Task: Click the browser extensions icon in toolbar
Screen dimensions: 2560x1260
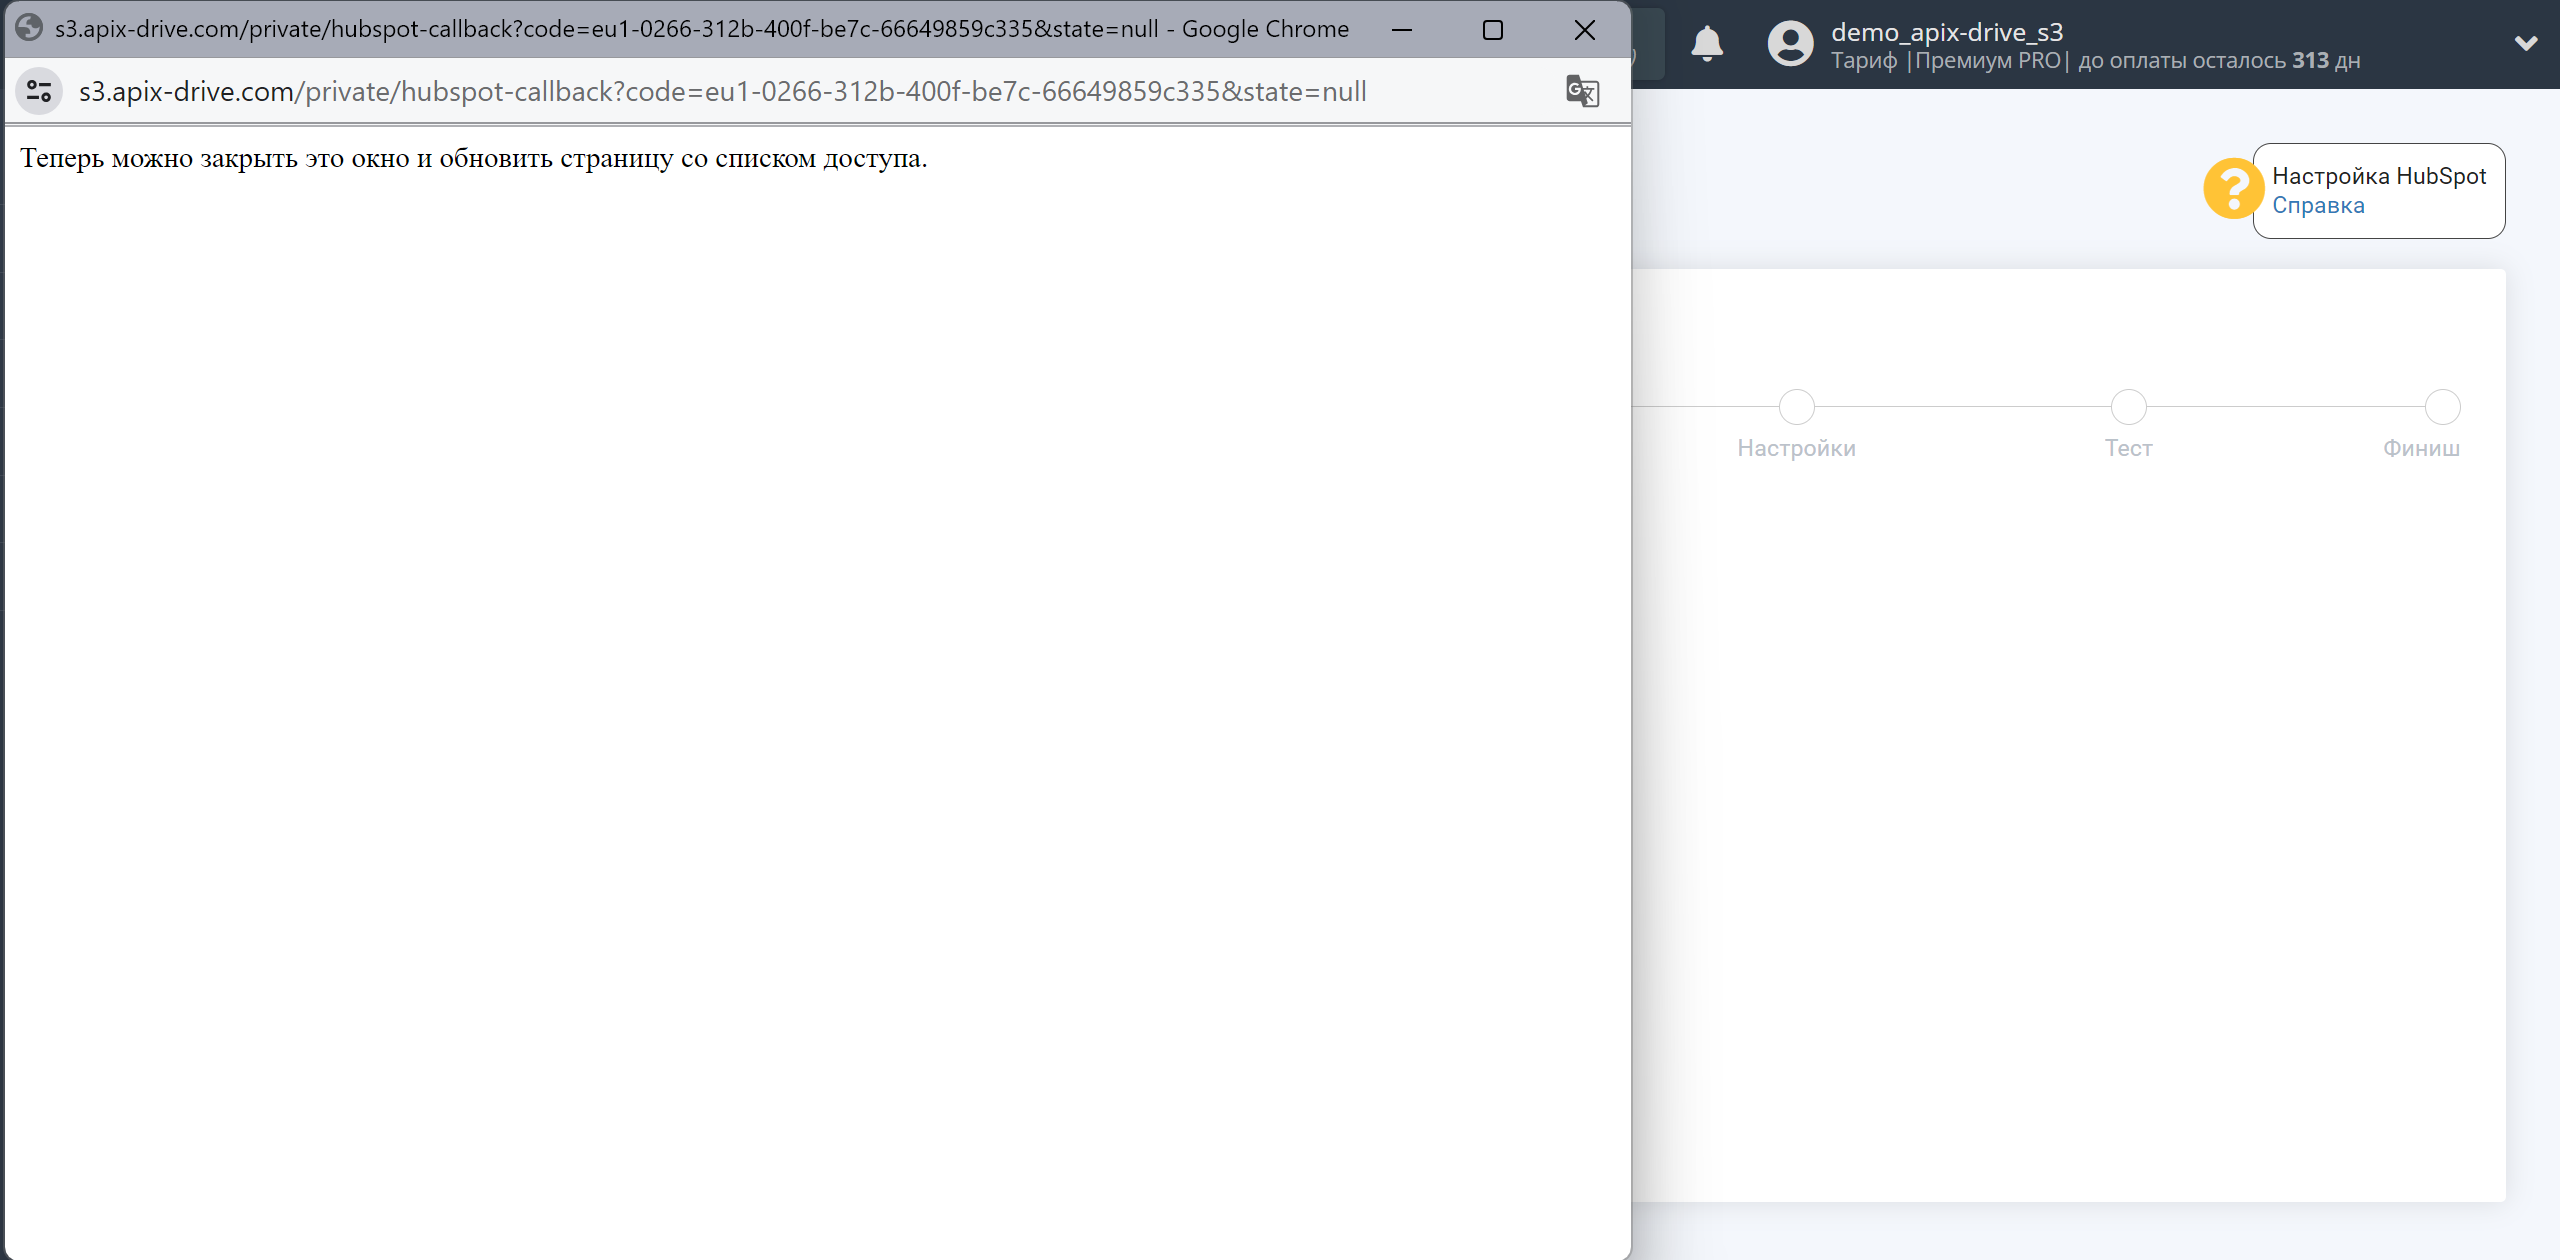Action: coord(1580,91)
